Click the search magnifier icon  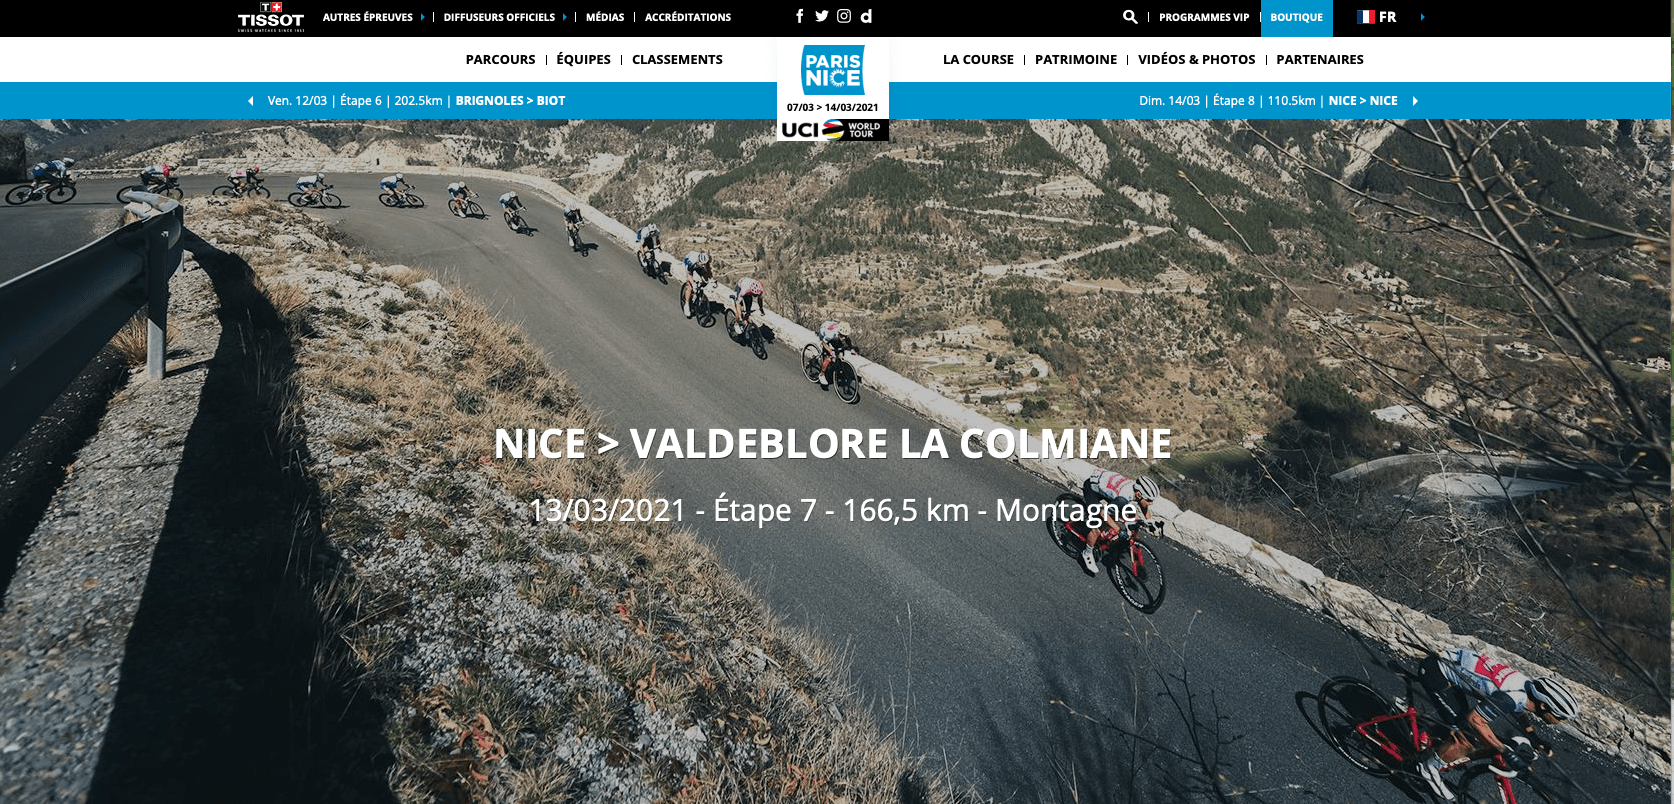[1130, 17]
